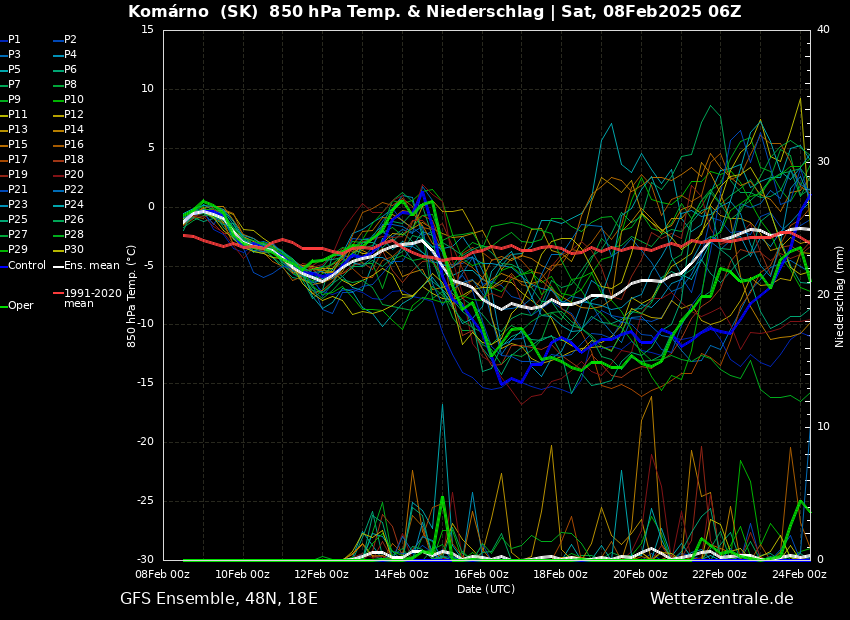Click the Wetterzentrale.de watermark text
The width and height of the screenshot is (850, 620).
(x=721, y=598)
